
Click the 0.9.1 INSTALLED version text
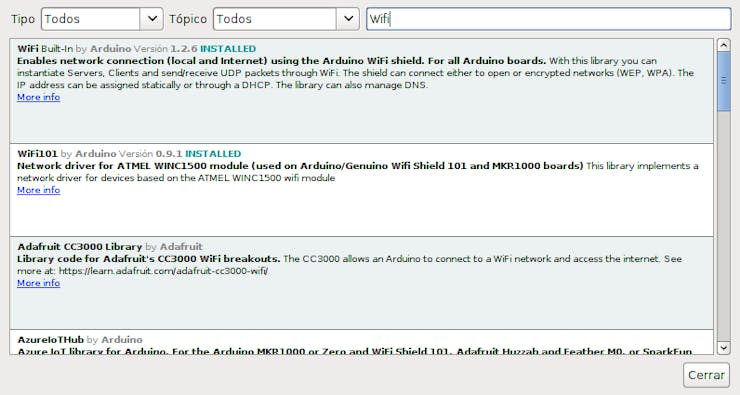pos(198,154)
